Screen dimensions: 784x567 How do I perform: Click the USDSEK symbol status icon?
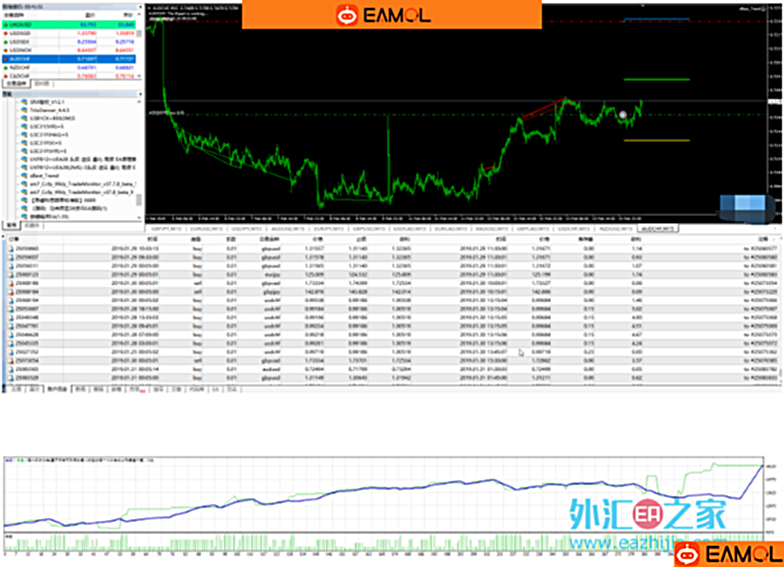(5, 41)
